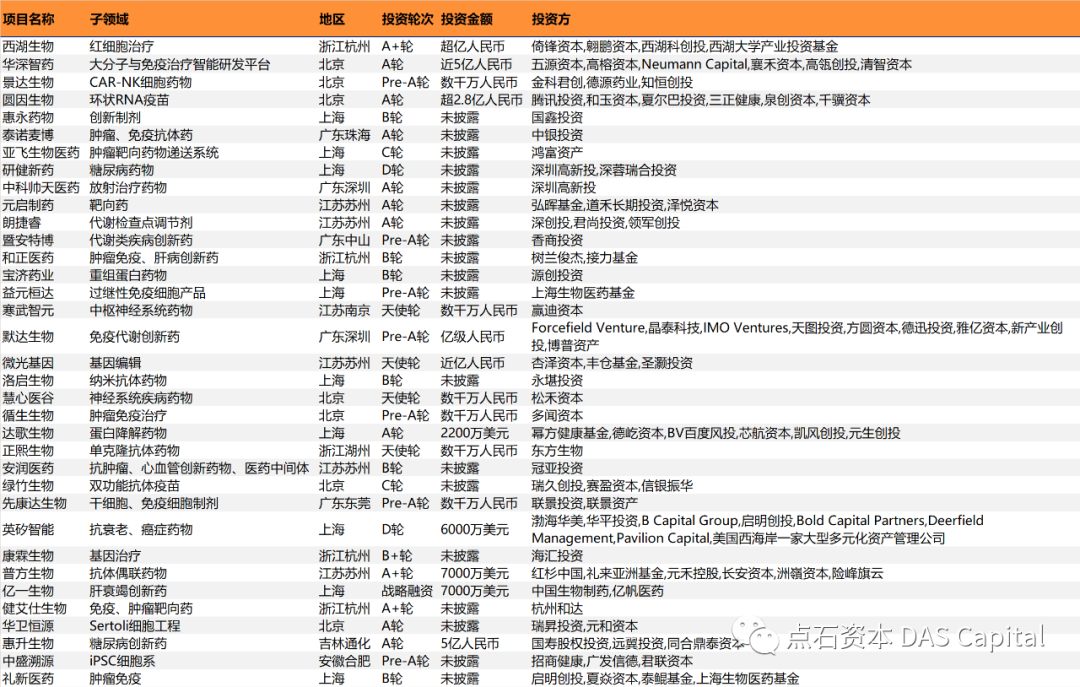Select the 普方生物 project cell
This screenshot has height=687, width=1080.
tap(28, 573)
